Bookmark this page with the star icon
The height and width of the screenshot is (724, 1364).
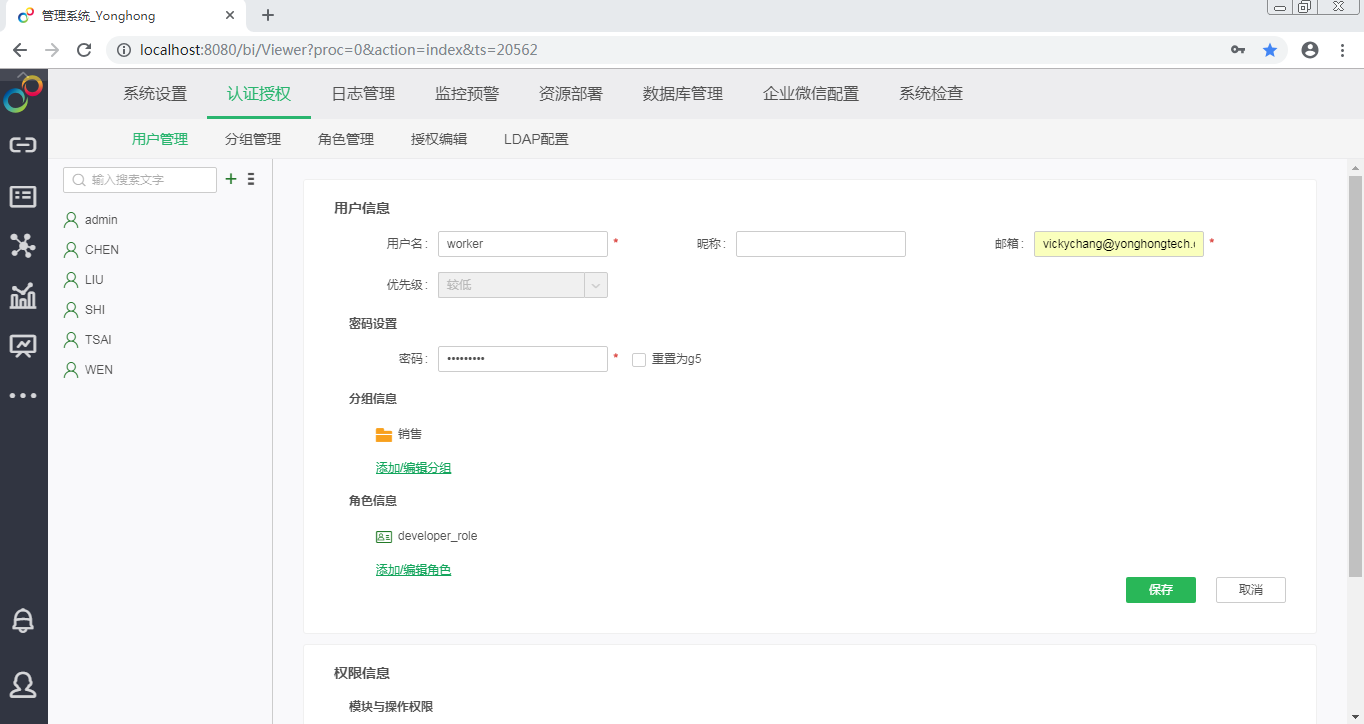coord(1270,50)
